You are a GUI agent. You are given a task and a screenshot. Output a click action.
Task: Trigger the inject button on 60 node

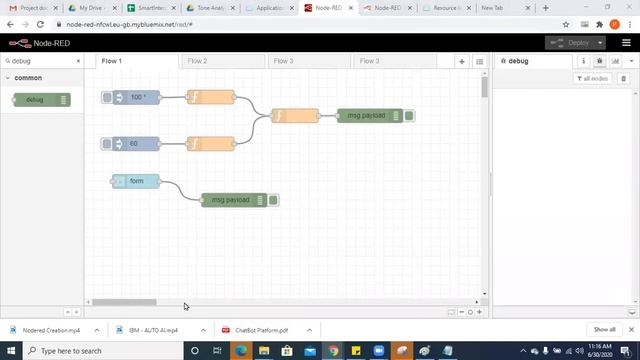pos(107,144)
